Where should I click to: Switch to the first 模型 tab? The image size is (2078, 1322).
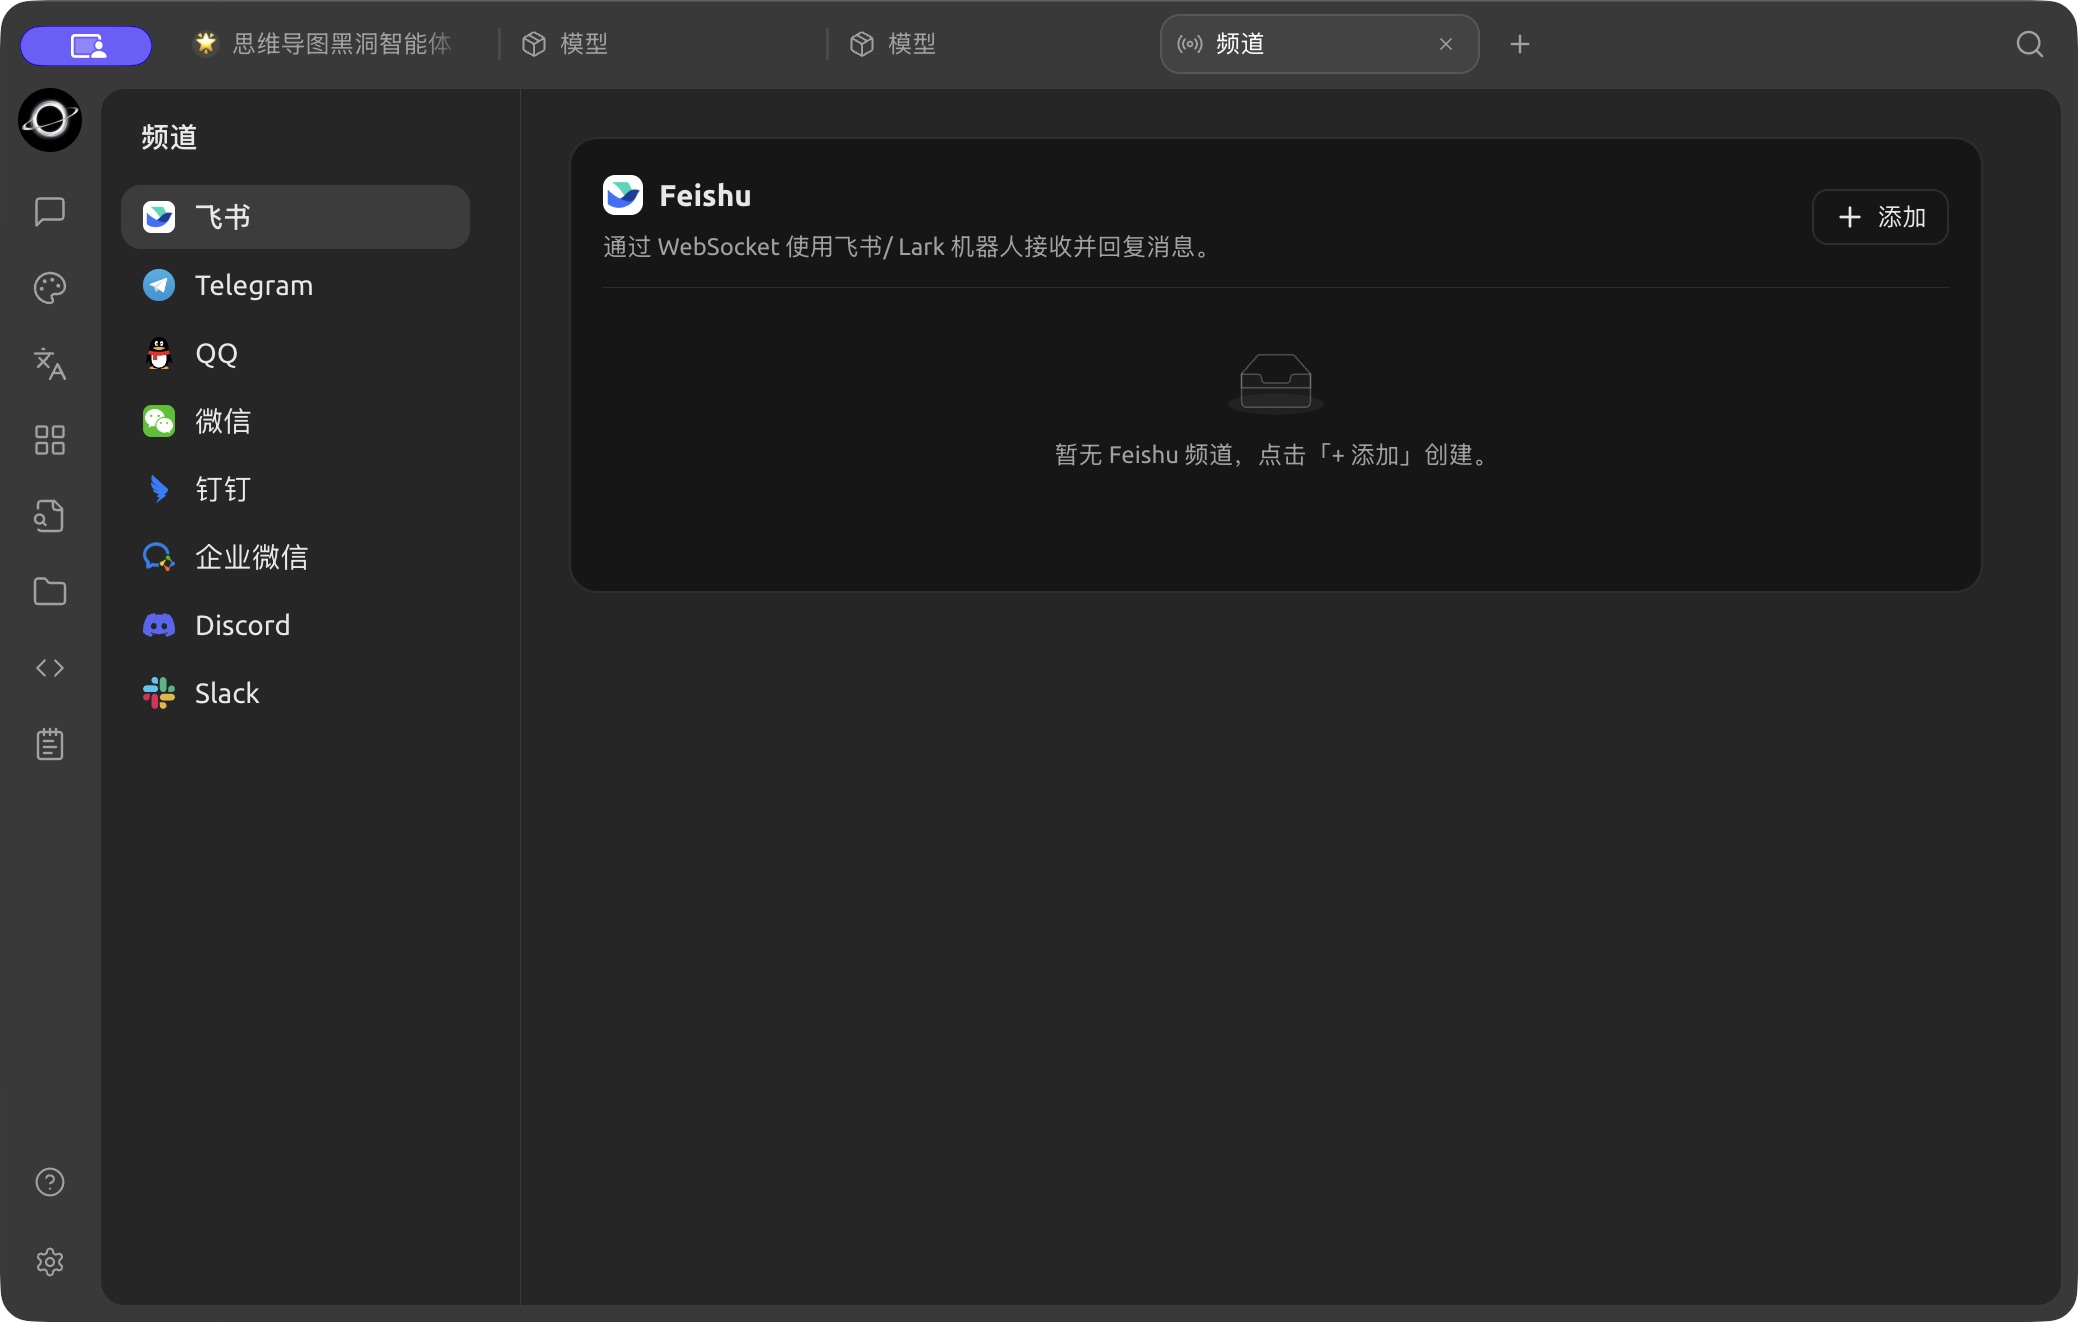(664, 44)
